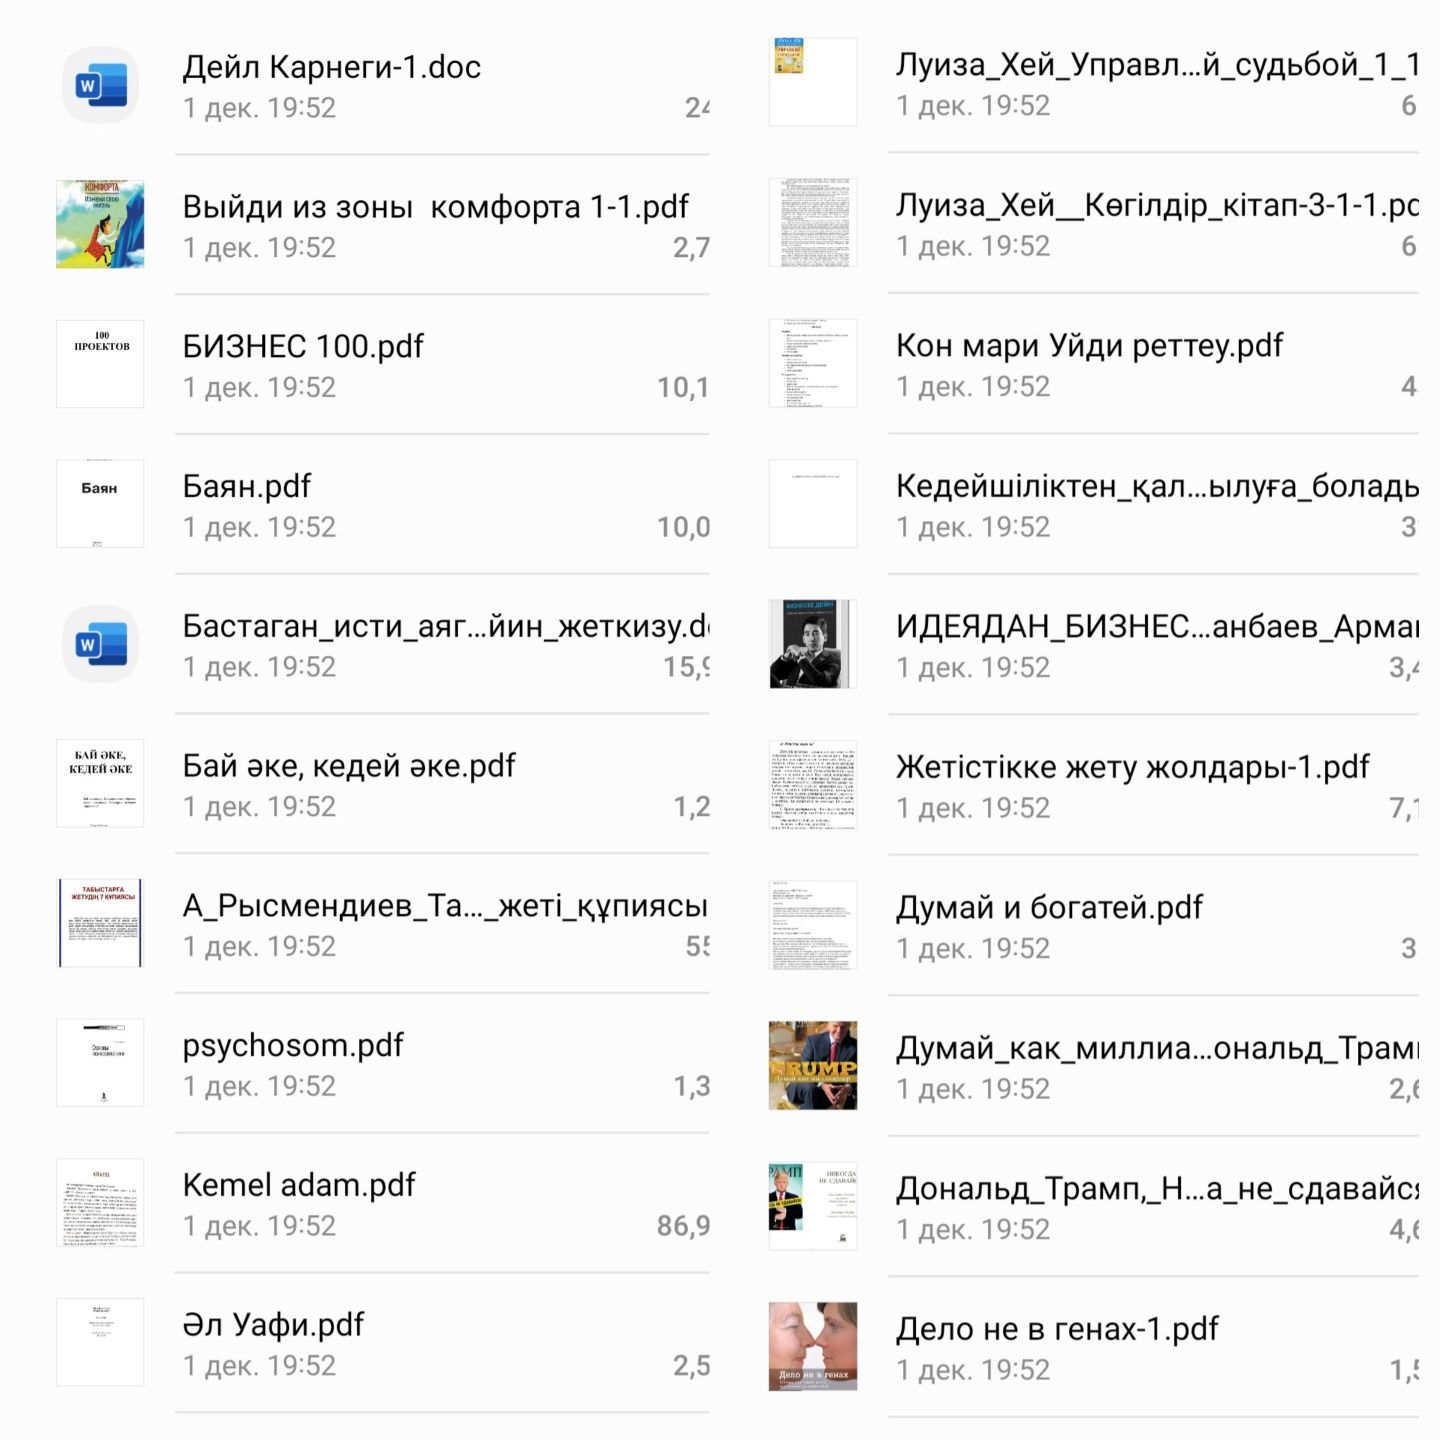Image resolution: width=1440 pixels, height=1440 pixels.
Task: Click the 86,9 size of Kemel adam.pdf
Action: [x=683, y=1226]
